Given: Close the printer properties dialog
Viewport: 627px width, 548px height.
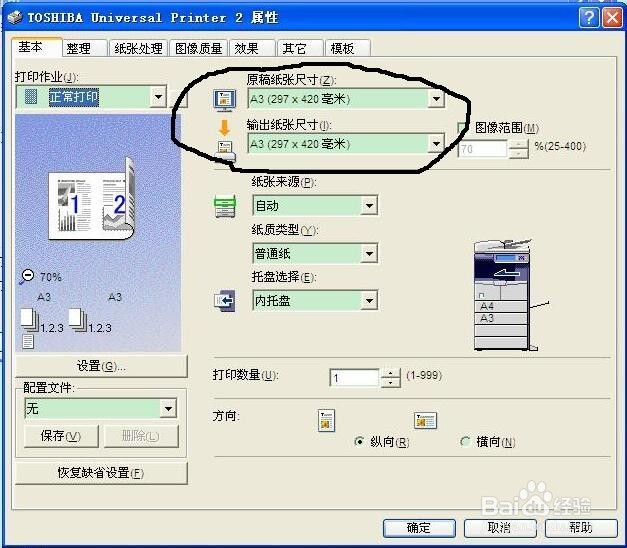Looking at the screenshot, I should 613,18.
